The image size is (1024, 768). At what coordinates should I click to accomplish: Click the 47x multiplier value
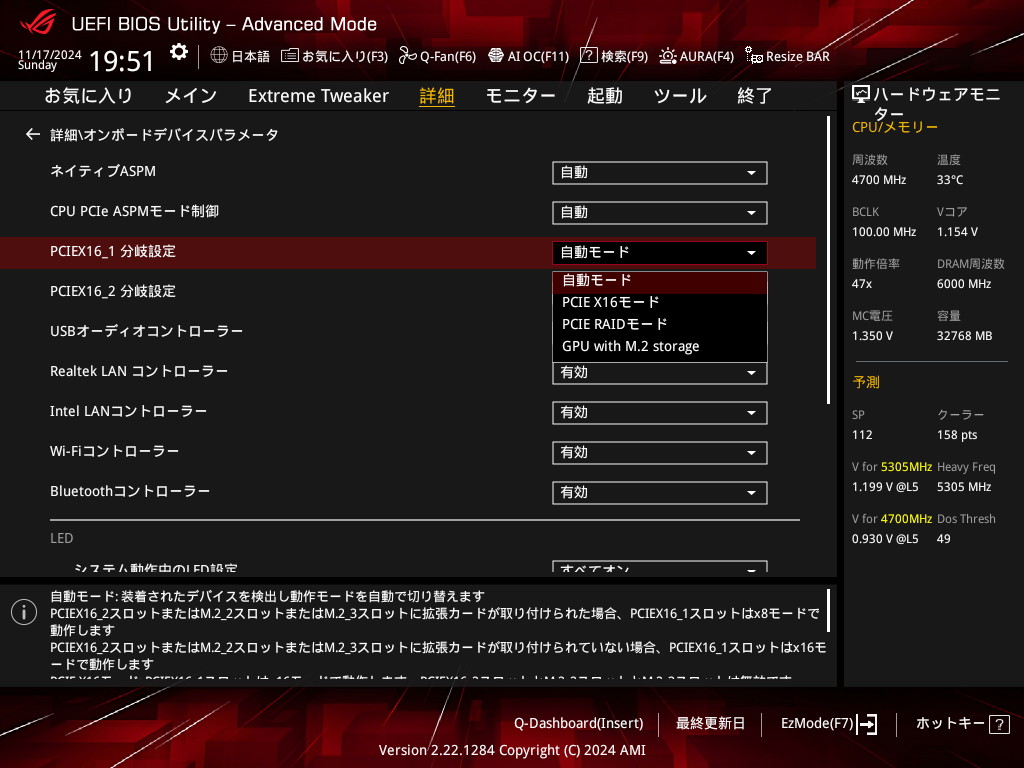862,284
